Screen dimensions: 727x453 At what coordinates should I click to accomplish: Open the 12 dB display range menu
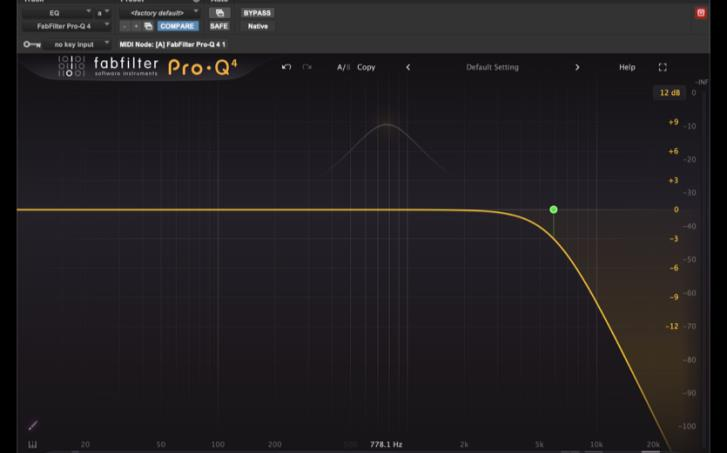click(x=669, y=93)
